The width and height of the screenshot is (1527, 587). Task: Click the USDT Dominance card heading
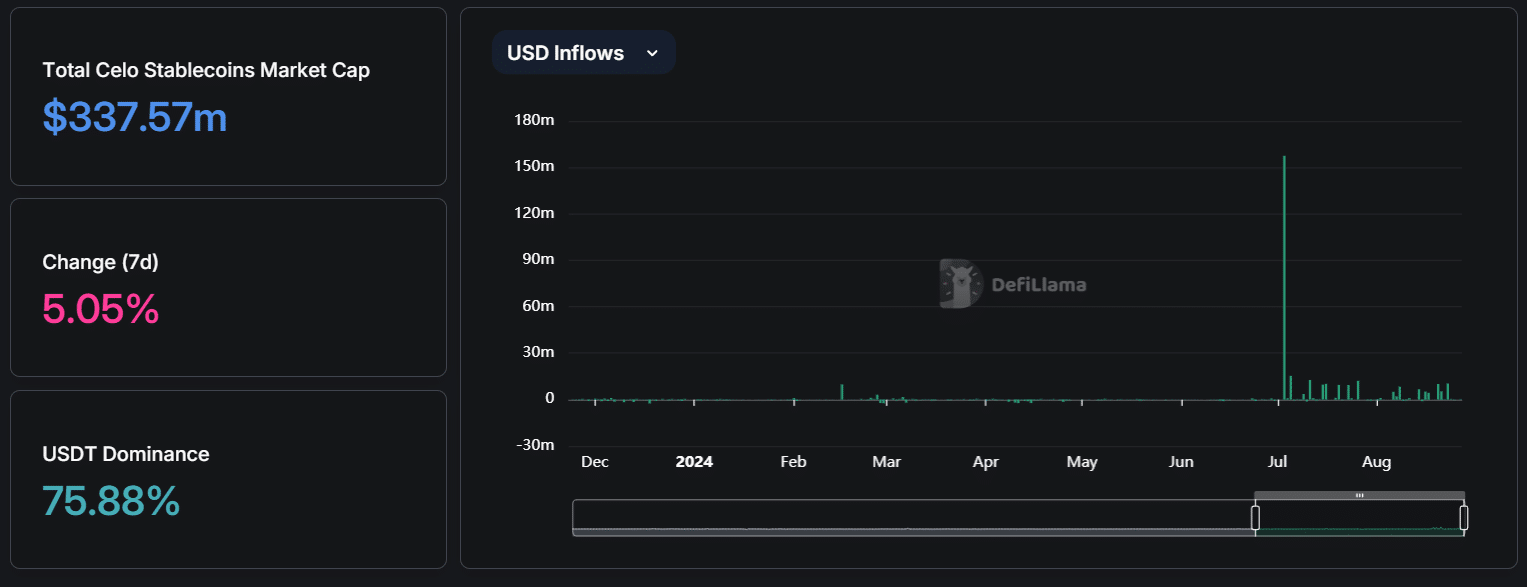[x=125, y=454]
